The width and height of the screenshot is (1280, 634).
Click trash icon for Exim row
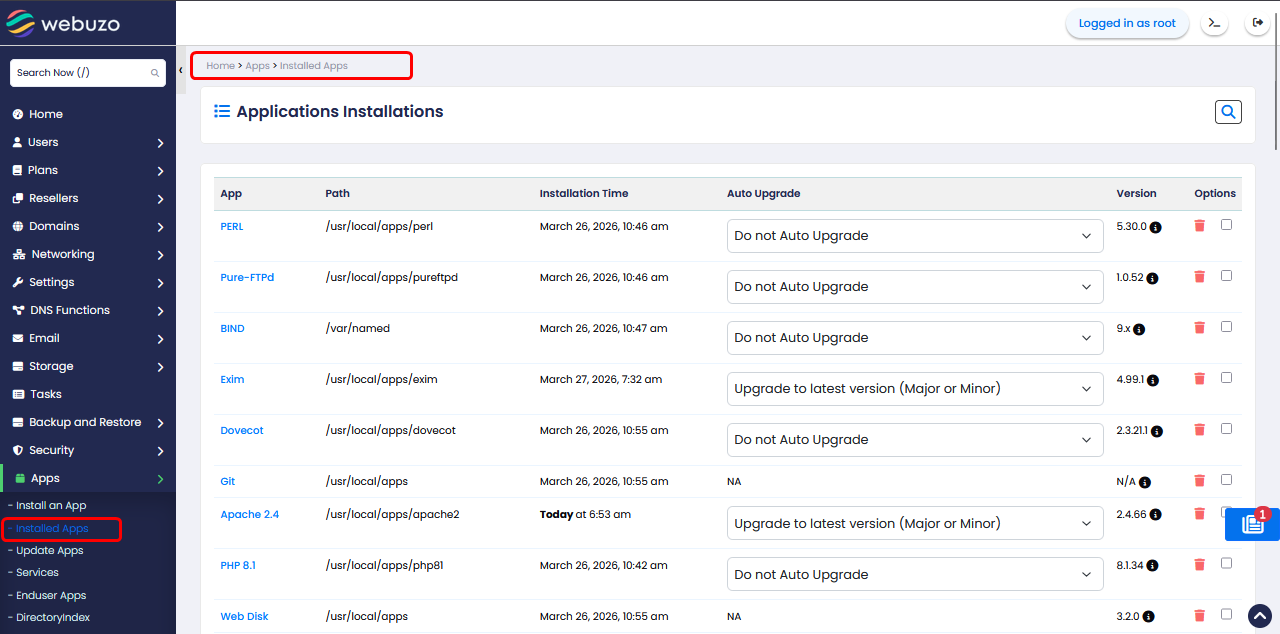1200,379
